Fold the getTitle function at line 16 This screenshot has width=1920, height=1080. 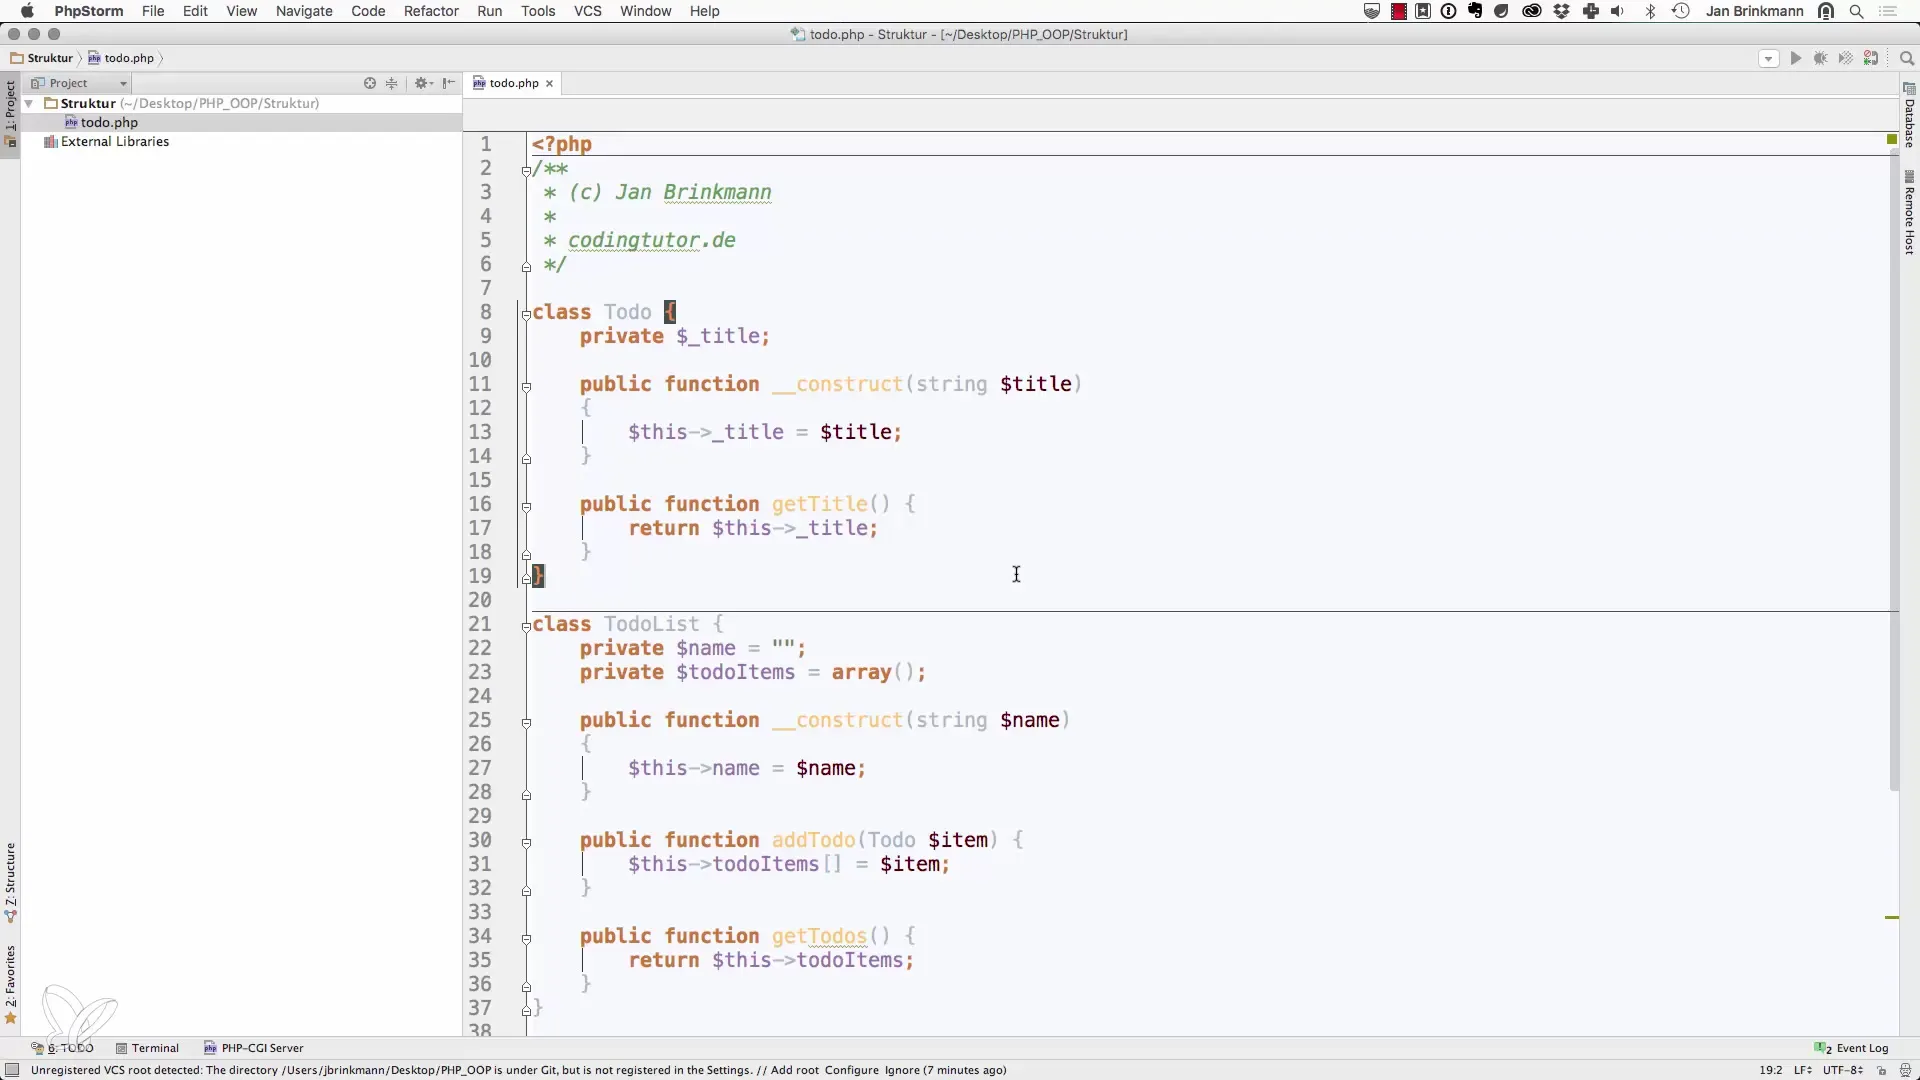(526, 506)
